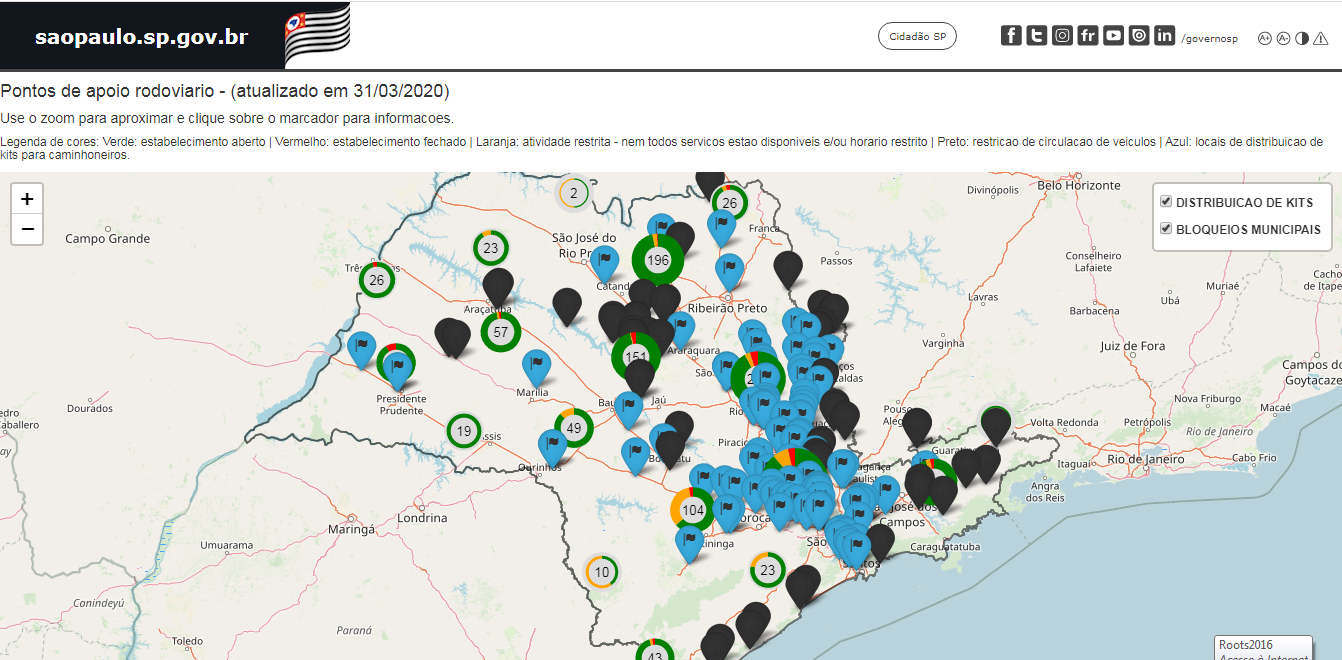The height and width of the screenshot is (660, 1342).
Task: Open the YouTube social icon
Action: tap(1113, 36)
